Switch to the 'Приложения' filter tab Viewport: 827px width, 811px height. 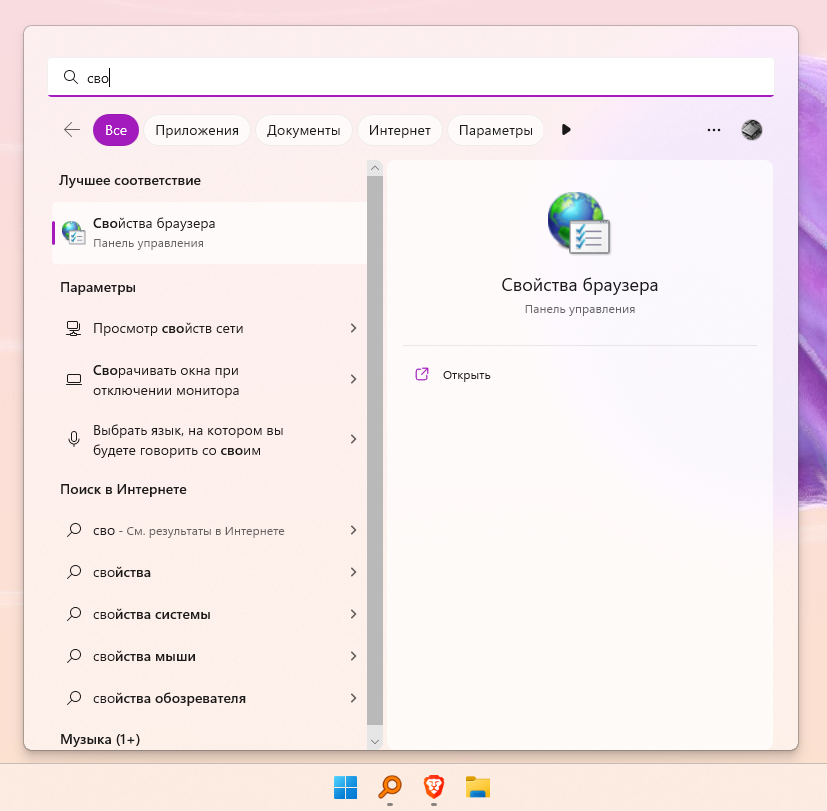pyautogui.click(x=197, y=130)
